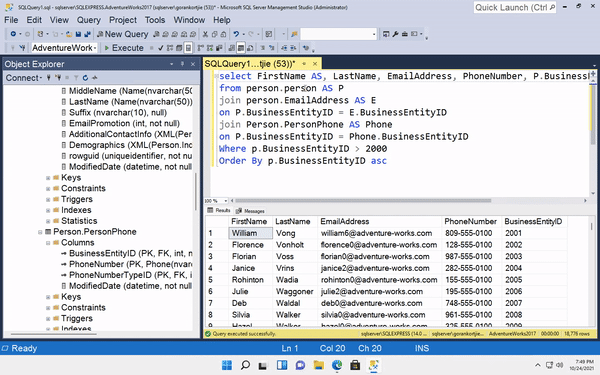Collapse the Person.PersonPhone table node
Viewport: 600px width, 375px height.
40,232
